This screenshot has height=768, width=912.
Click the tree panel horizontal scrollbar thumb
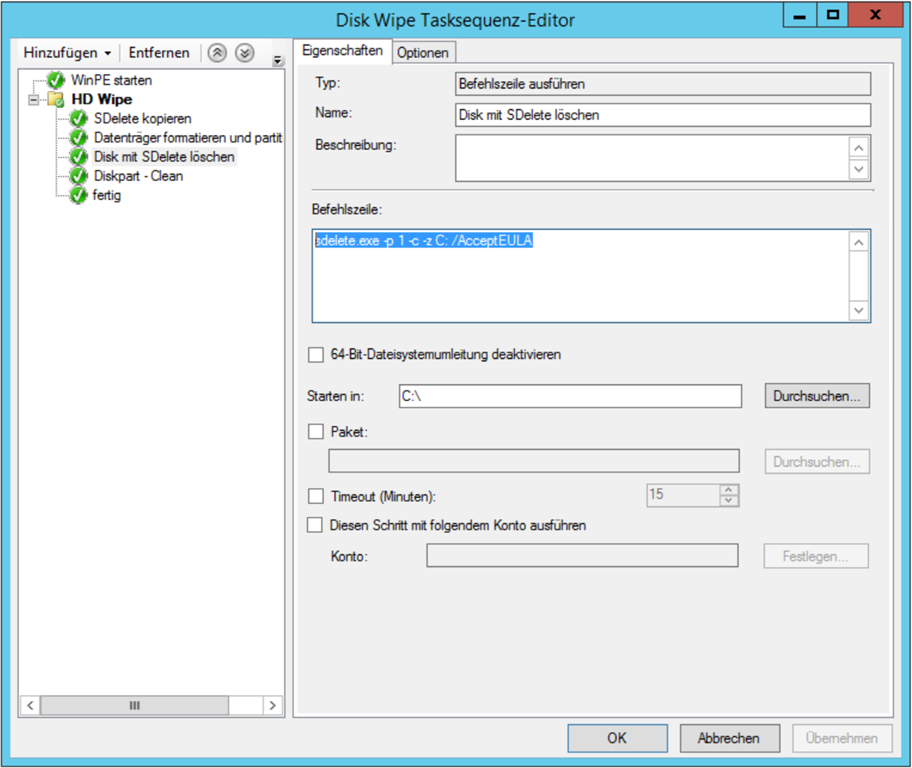point(134,705)
